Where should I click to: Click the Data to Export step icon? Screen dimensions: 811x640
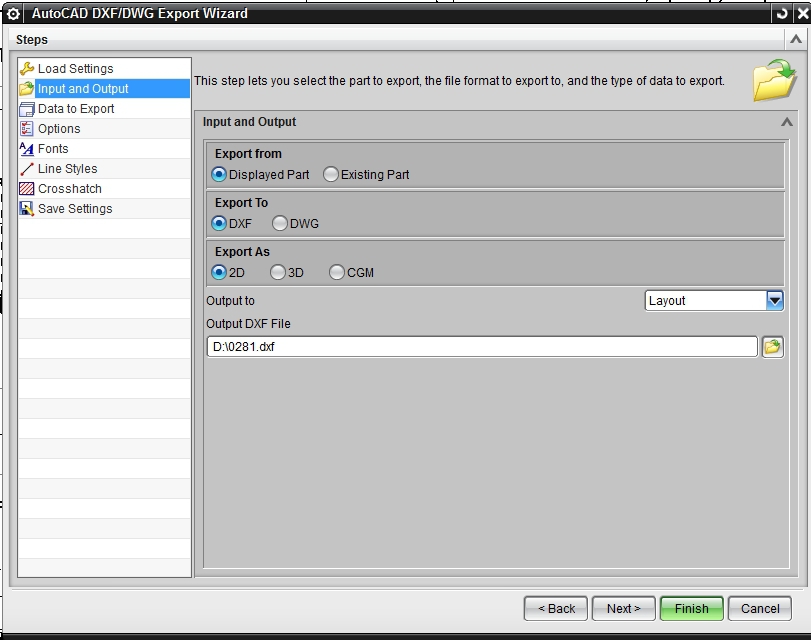pos(26,109)
